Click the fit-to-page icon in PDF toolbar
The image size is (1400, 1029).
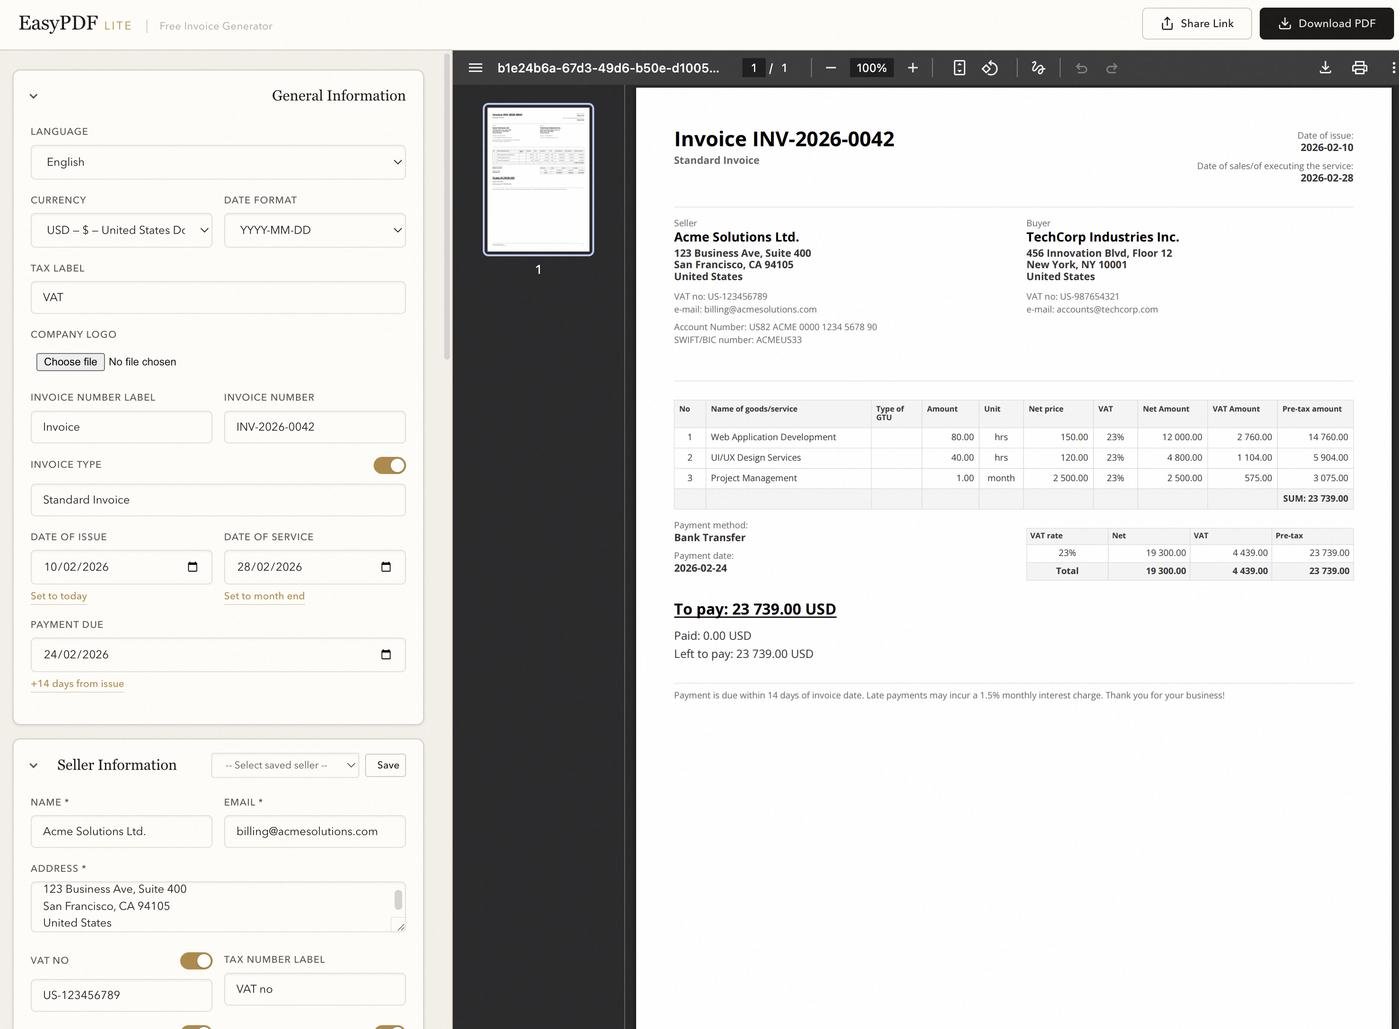(959, 68)
